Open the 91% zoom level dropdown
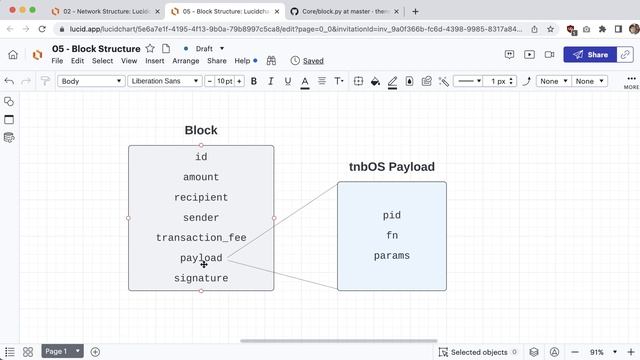Viewport: 640px width, 360px height. (603, 352)
